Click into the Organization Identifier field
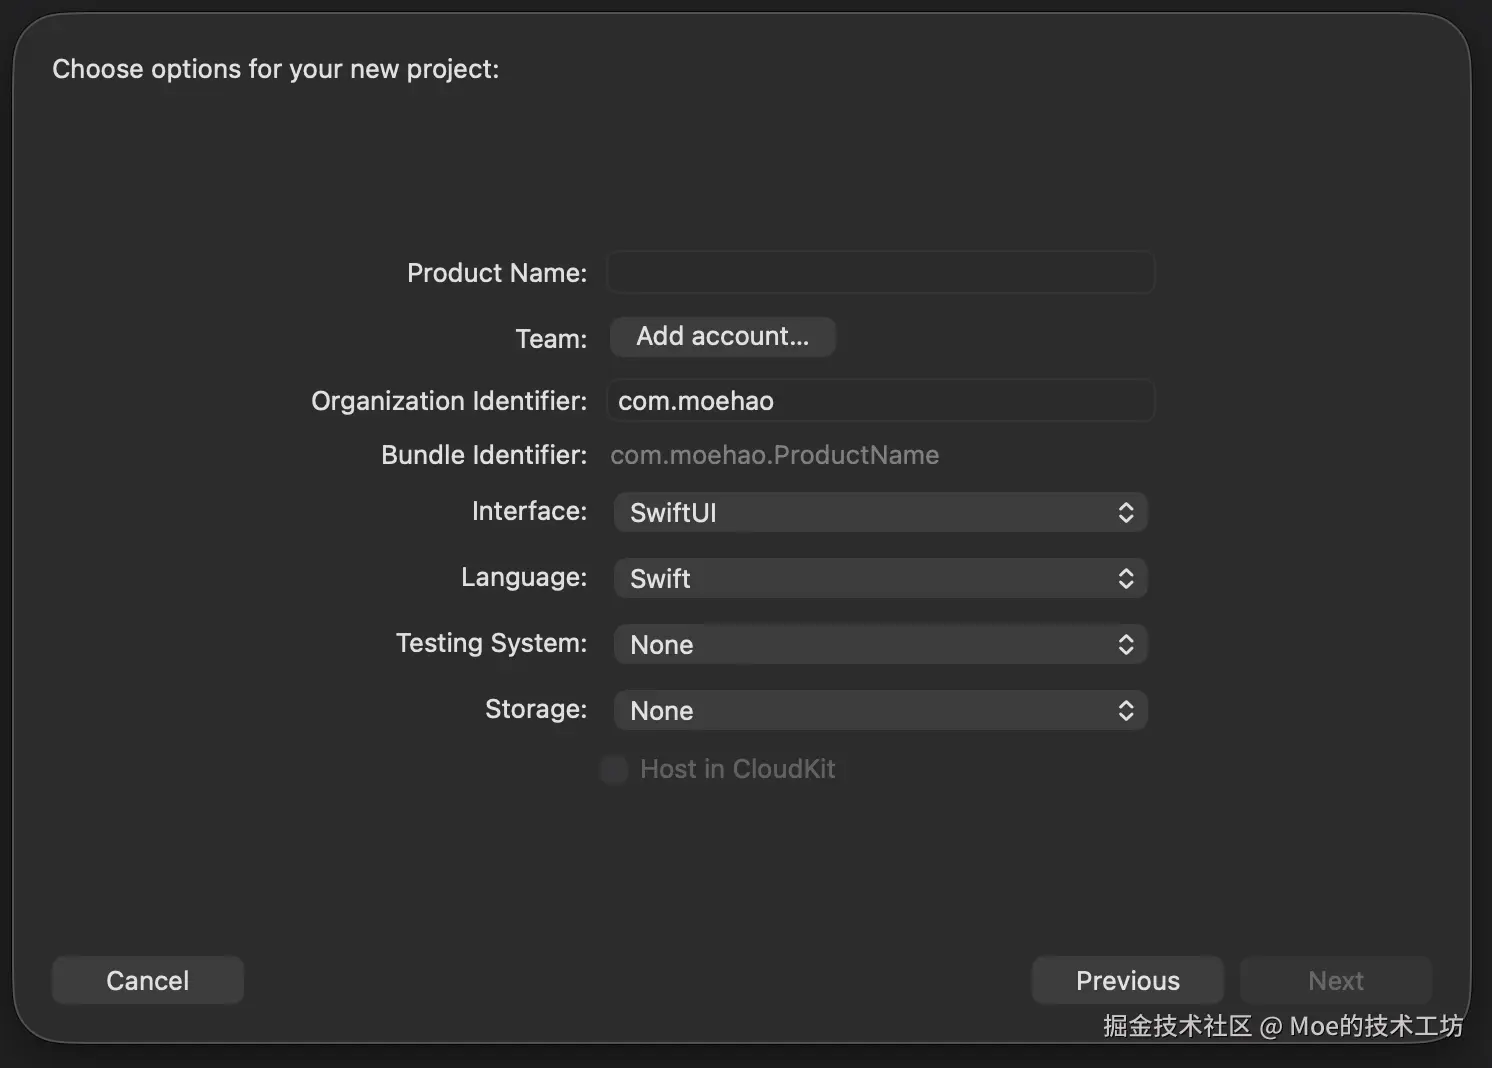The image size is (1492, 1068). (880, 401)
